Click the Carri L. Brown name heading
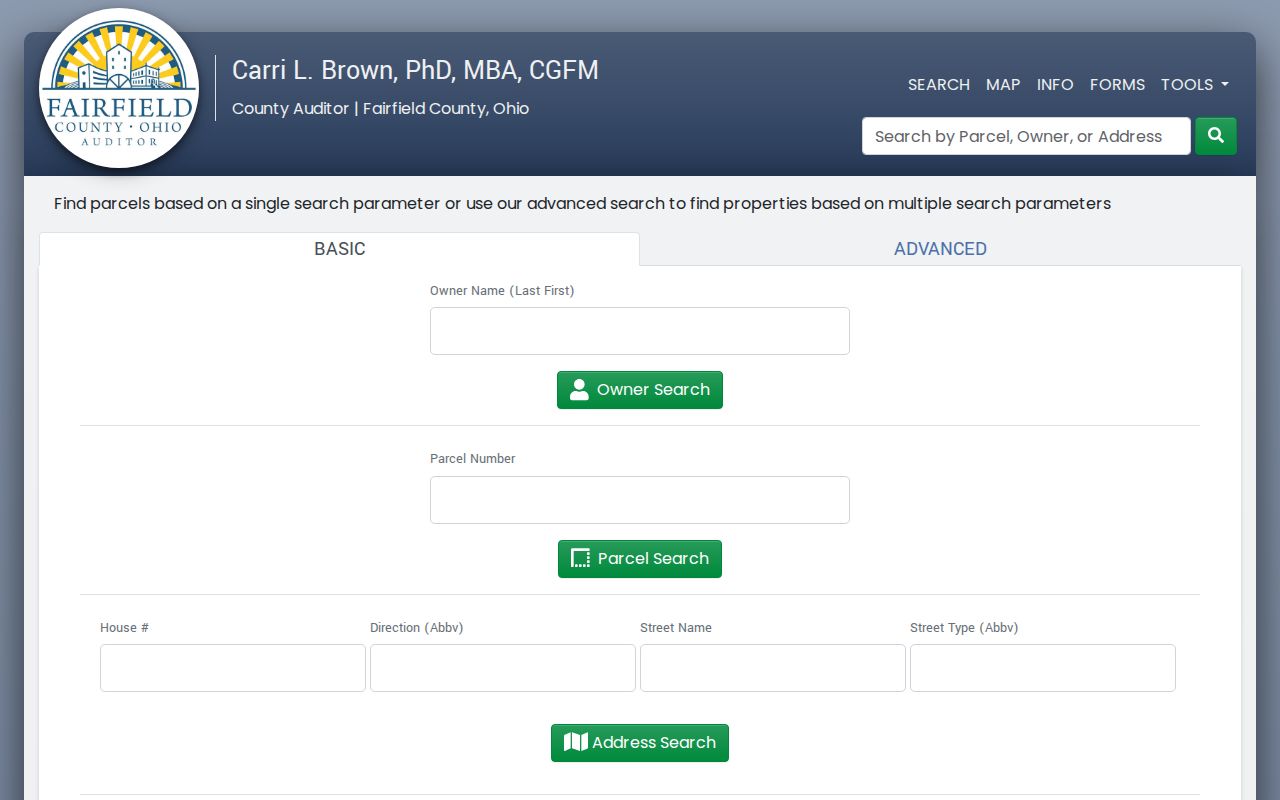The image size is (1280, 800). coord(415,70)
